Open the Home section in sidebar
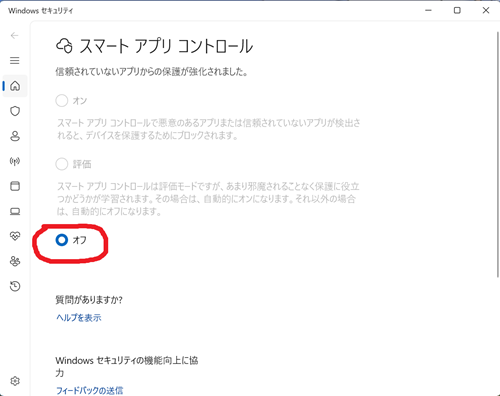 point(15,86)
